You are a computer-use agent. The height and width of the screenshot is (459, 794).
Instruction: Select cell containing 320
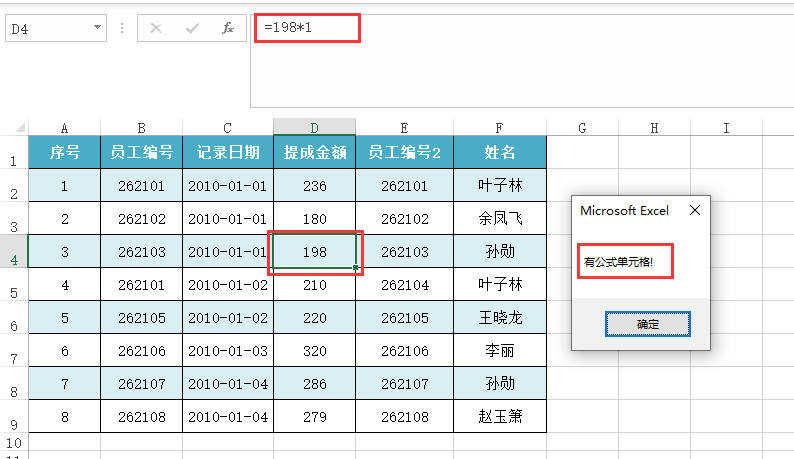pyautogui.click(x=314, y=350)
